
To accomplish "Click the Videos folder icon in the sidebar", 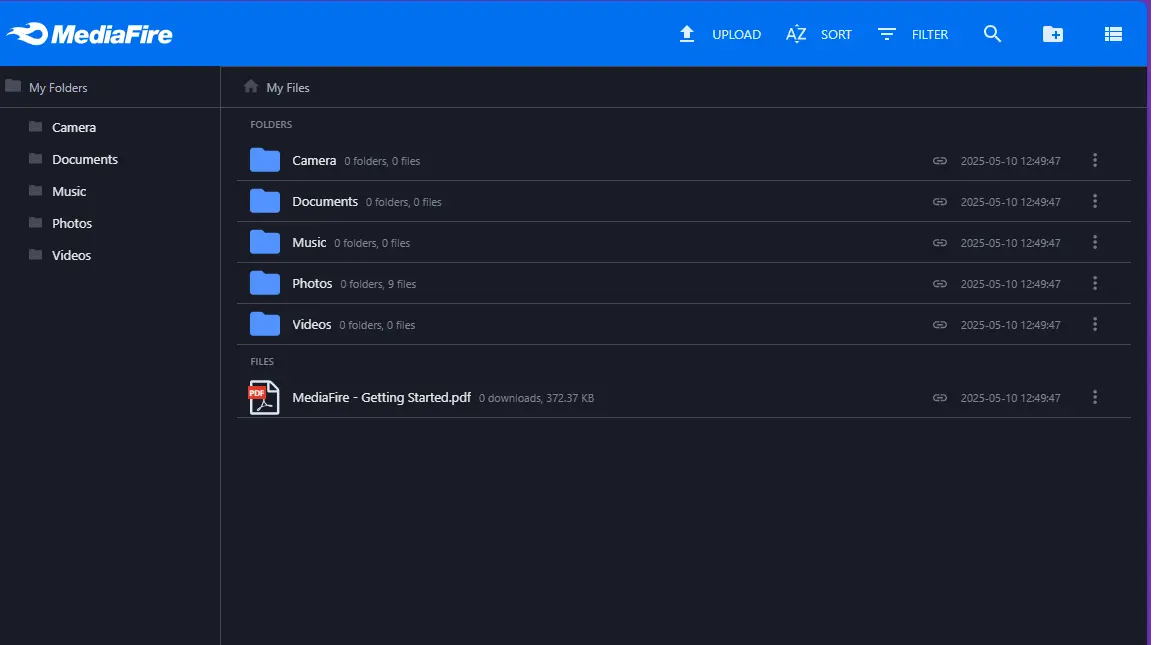I will click(35, 255).
